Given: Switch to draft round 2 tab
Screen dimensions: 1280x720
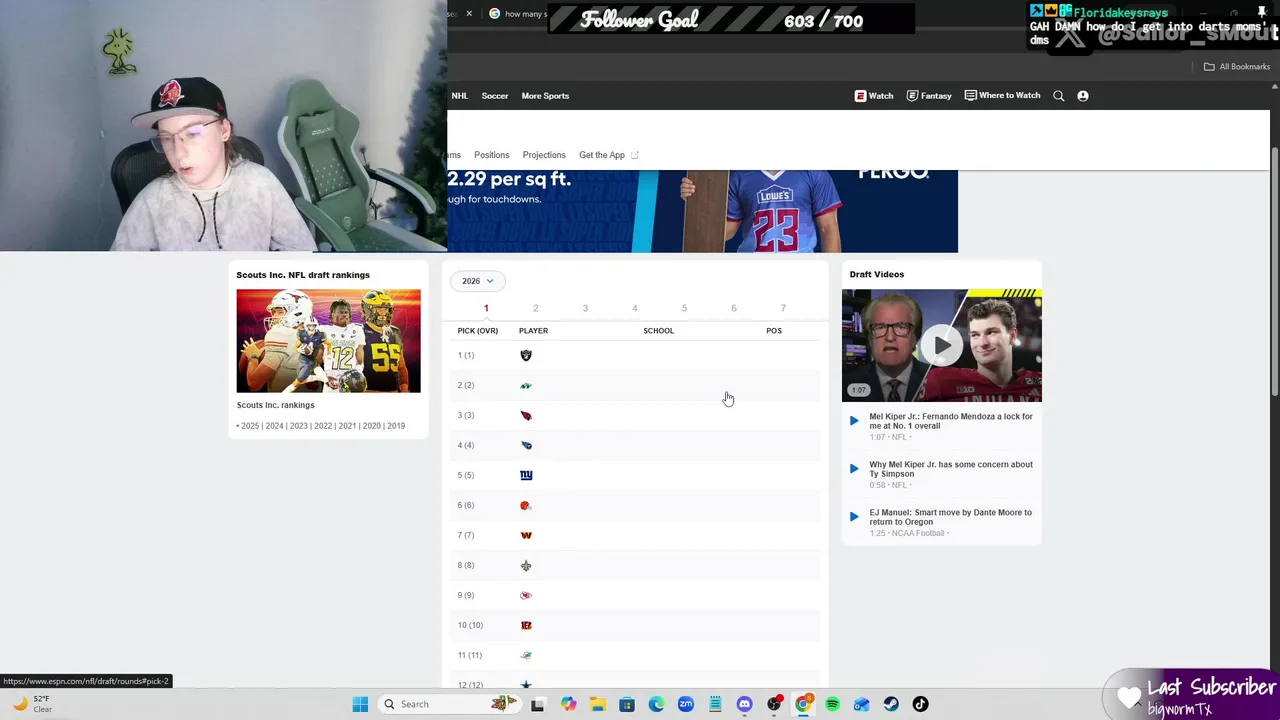Looking at the screenshot, I should (x=535, y=308).
